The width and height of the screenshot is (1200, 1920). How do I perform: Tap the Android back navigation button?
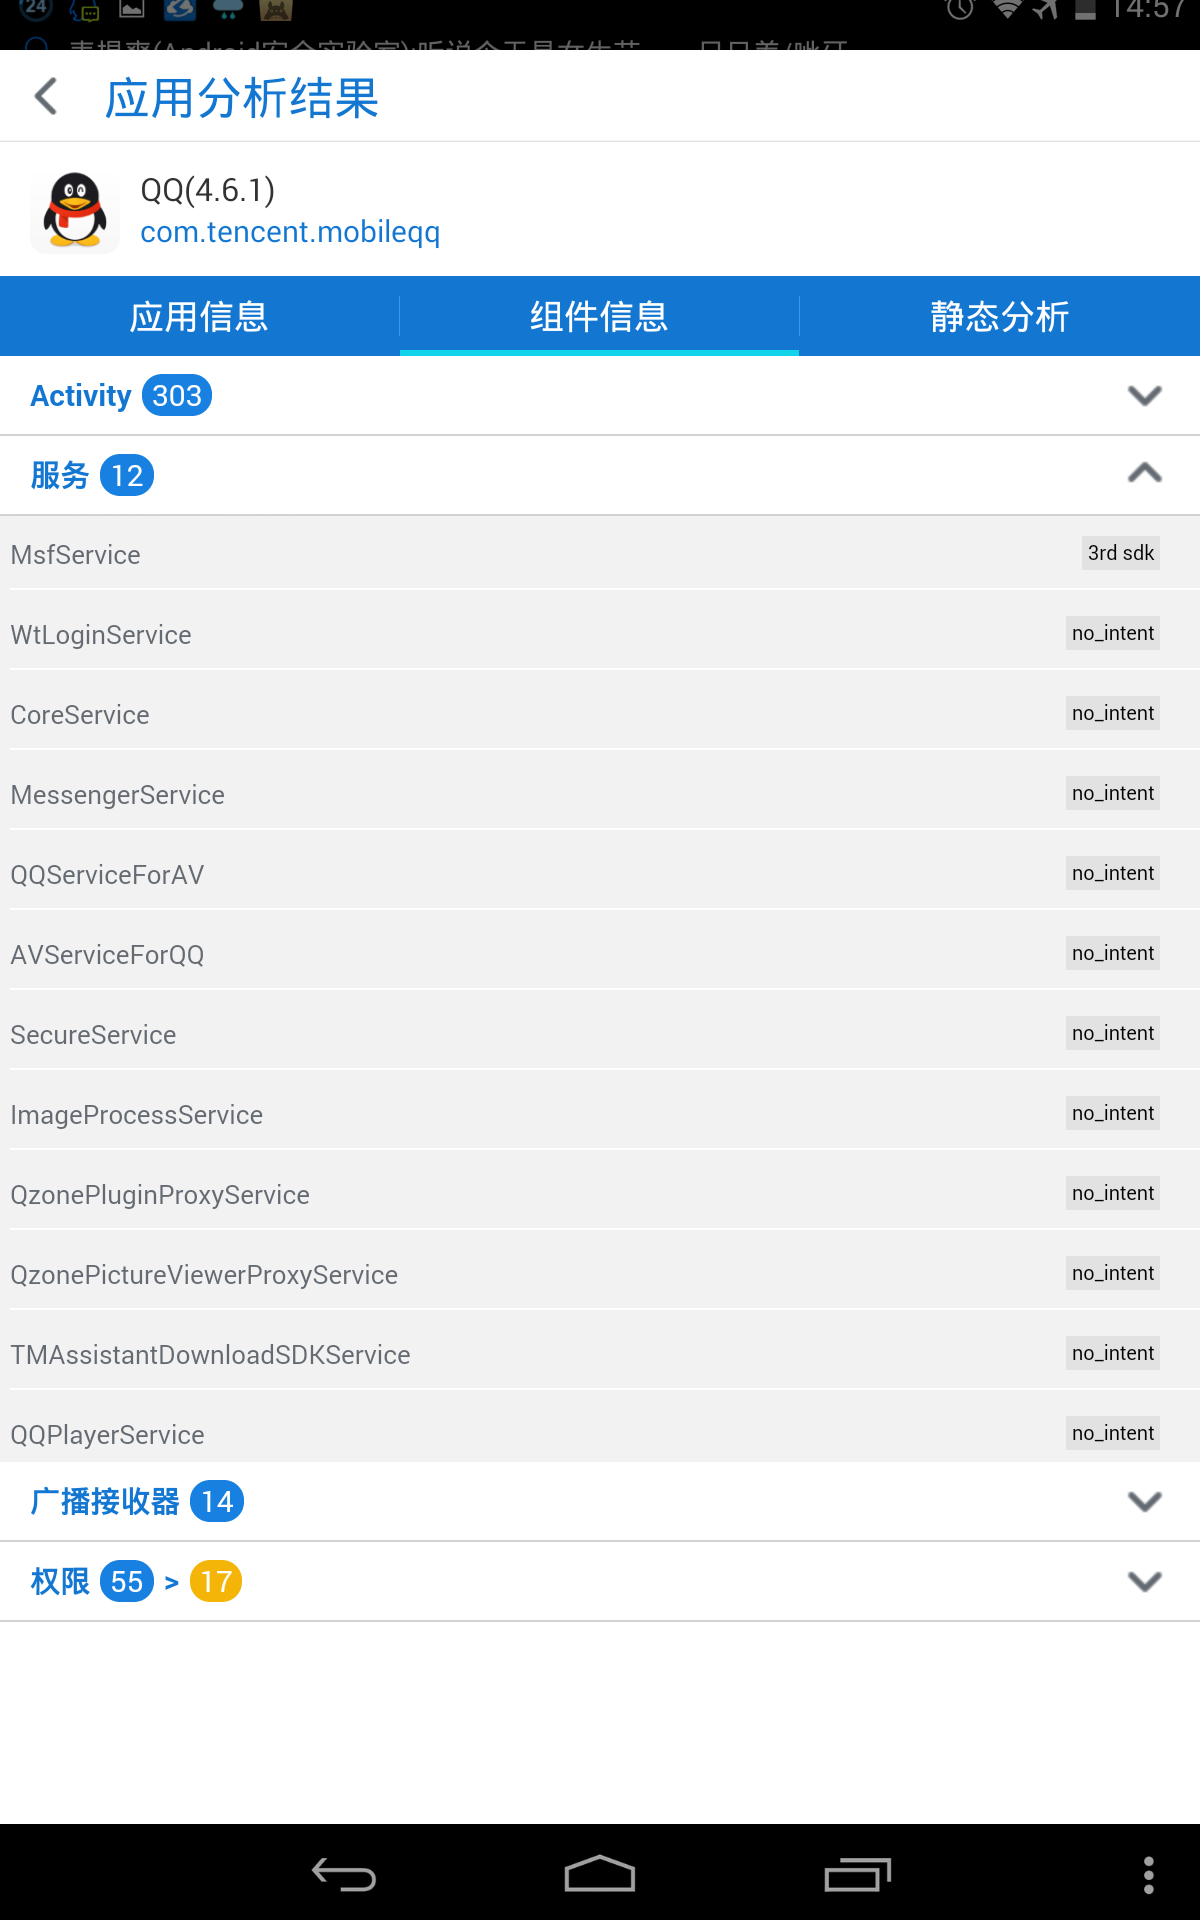click(344, 1874)
